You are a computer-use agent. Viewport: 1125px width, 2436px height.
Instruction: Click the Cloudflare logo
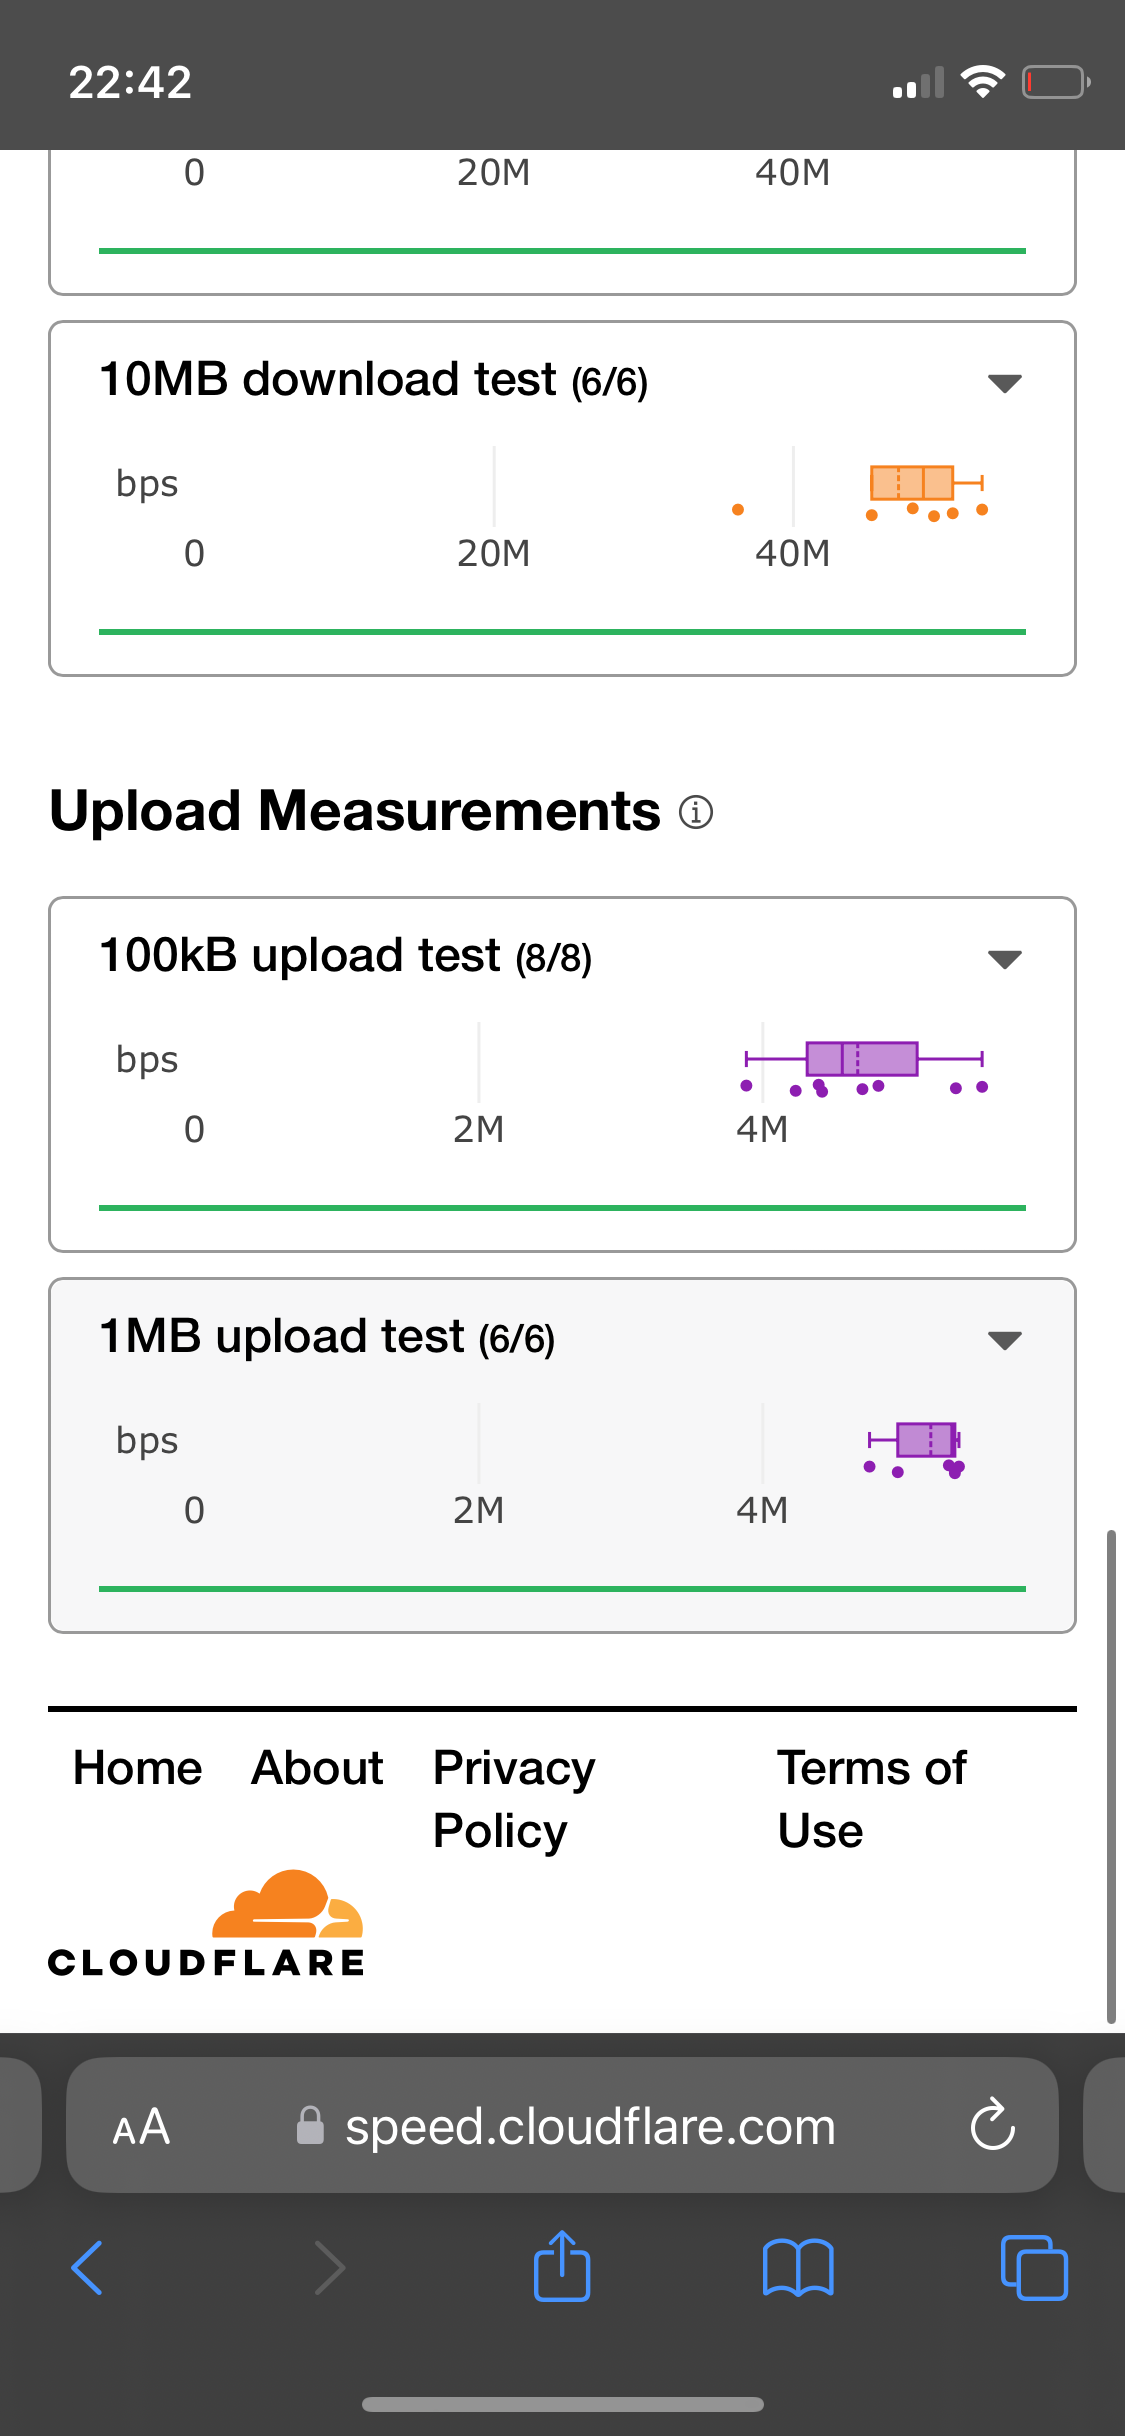click(207, 1923)
